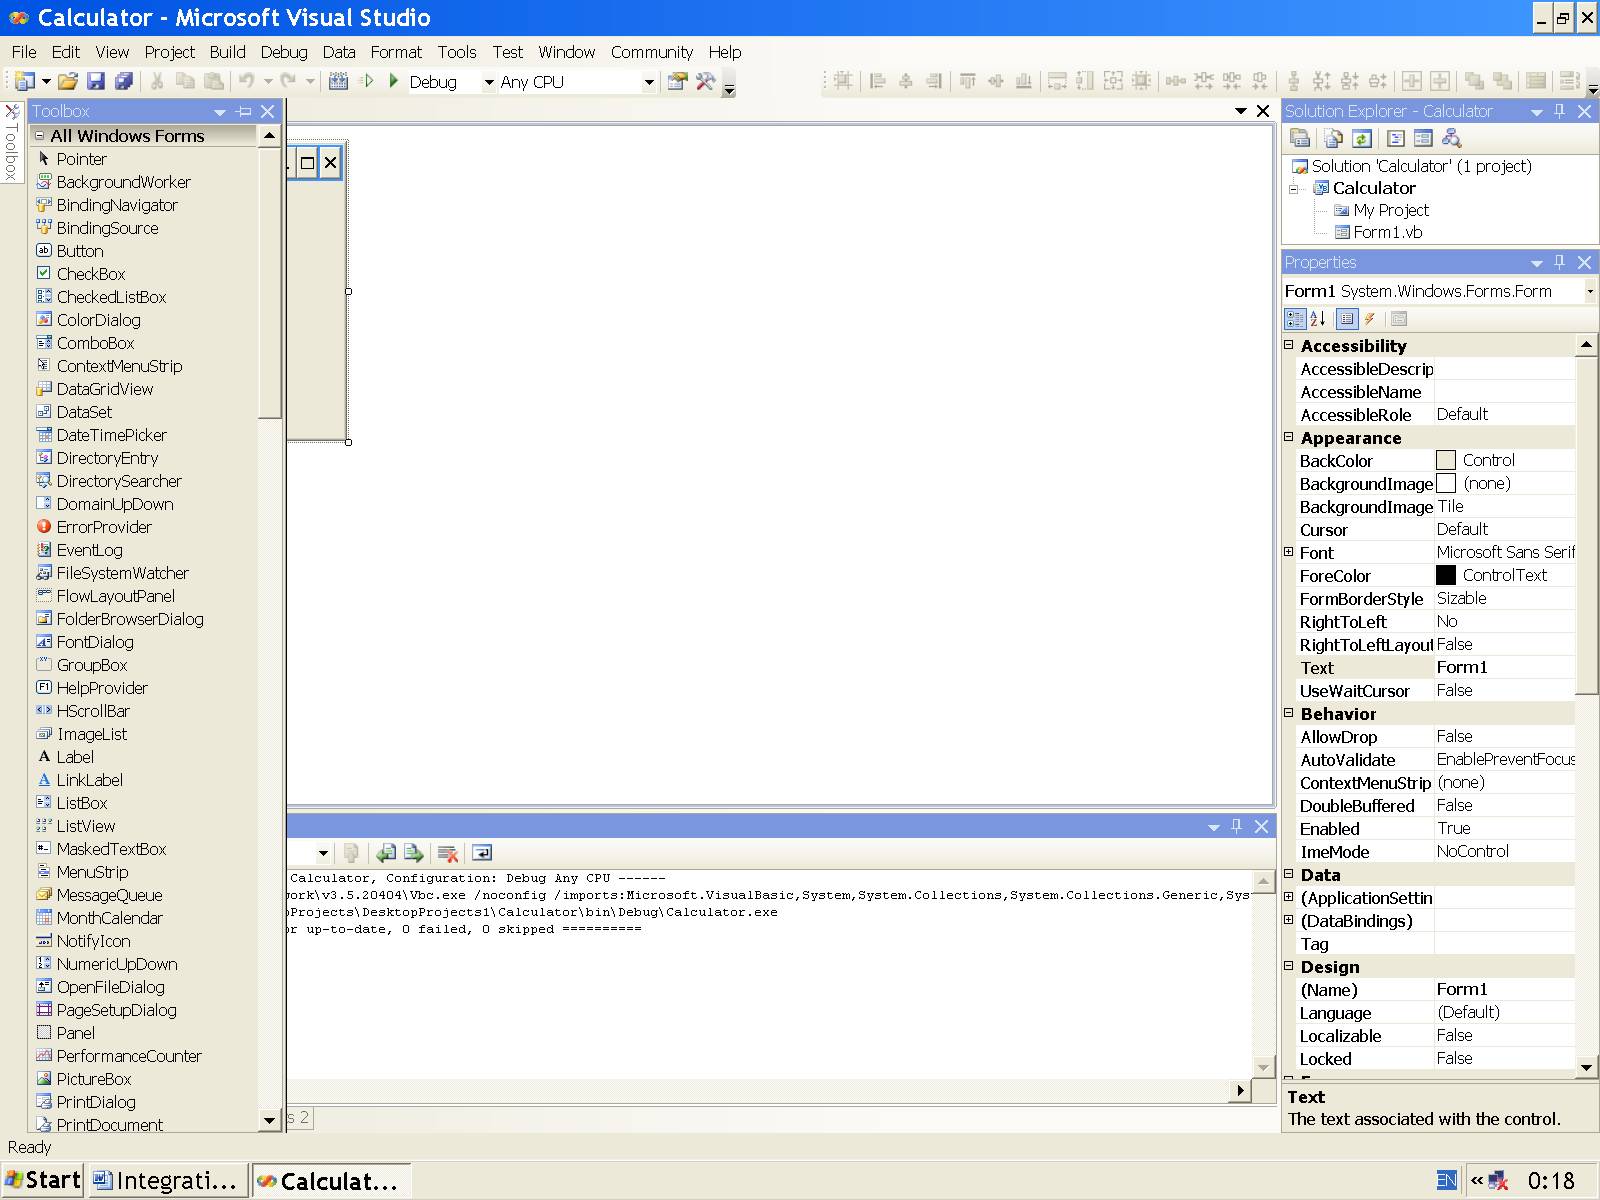Open the Build menu
The width and height of the screenshot is (1600, 1200).
coord(227,52)
